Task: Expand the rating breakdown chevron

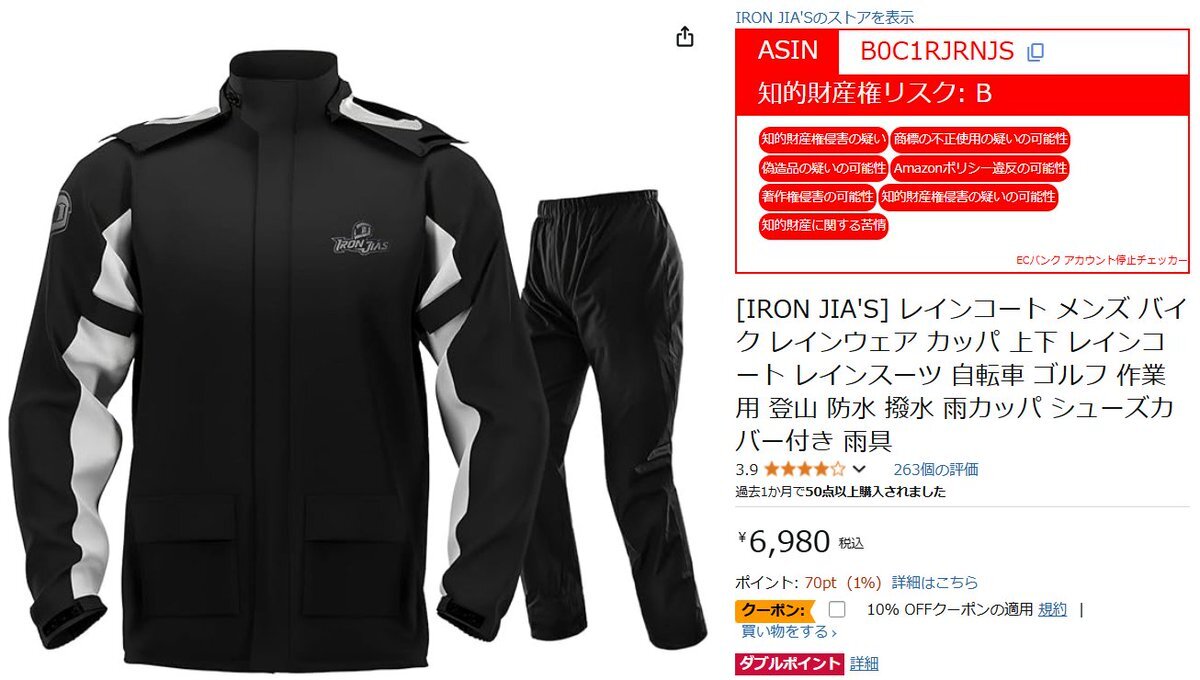Action: pyautogui.click(x=858, y=469)
